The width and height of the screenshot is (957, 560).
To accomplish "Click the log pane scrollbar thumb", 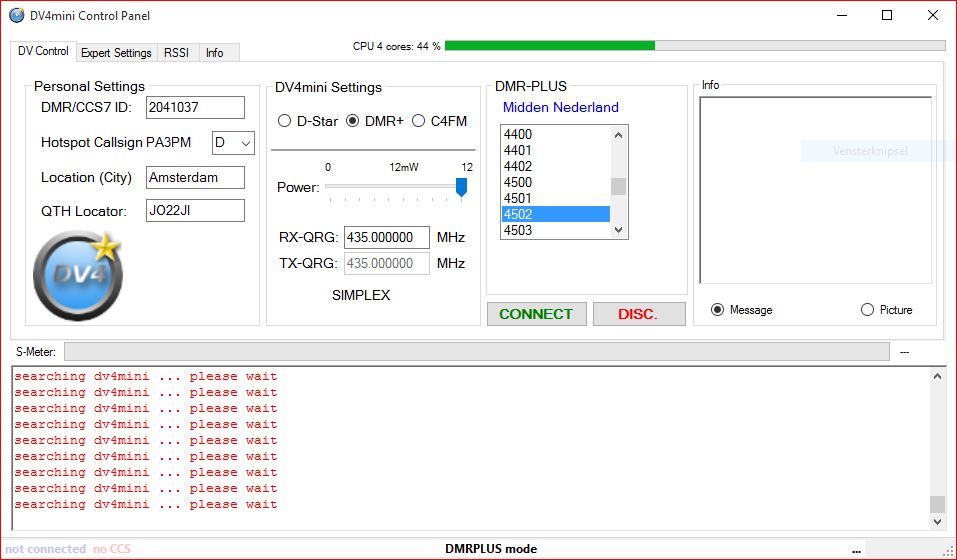I will click(937, 504).
